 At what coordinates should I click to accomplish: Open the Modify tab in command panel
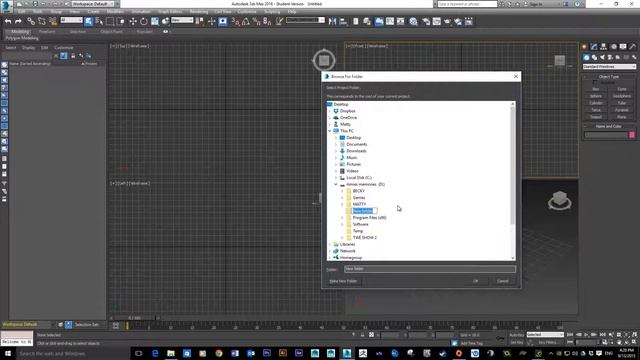click(594, 47)
